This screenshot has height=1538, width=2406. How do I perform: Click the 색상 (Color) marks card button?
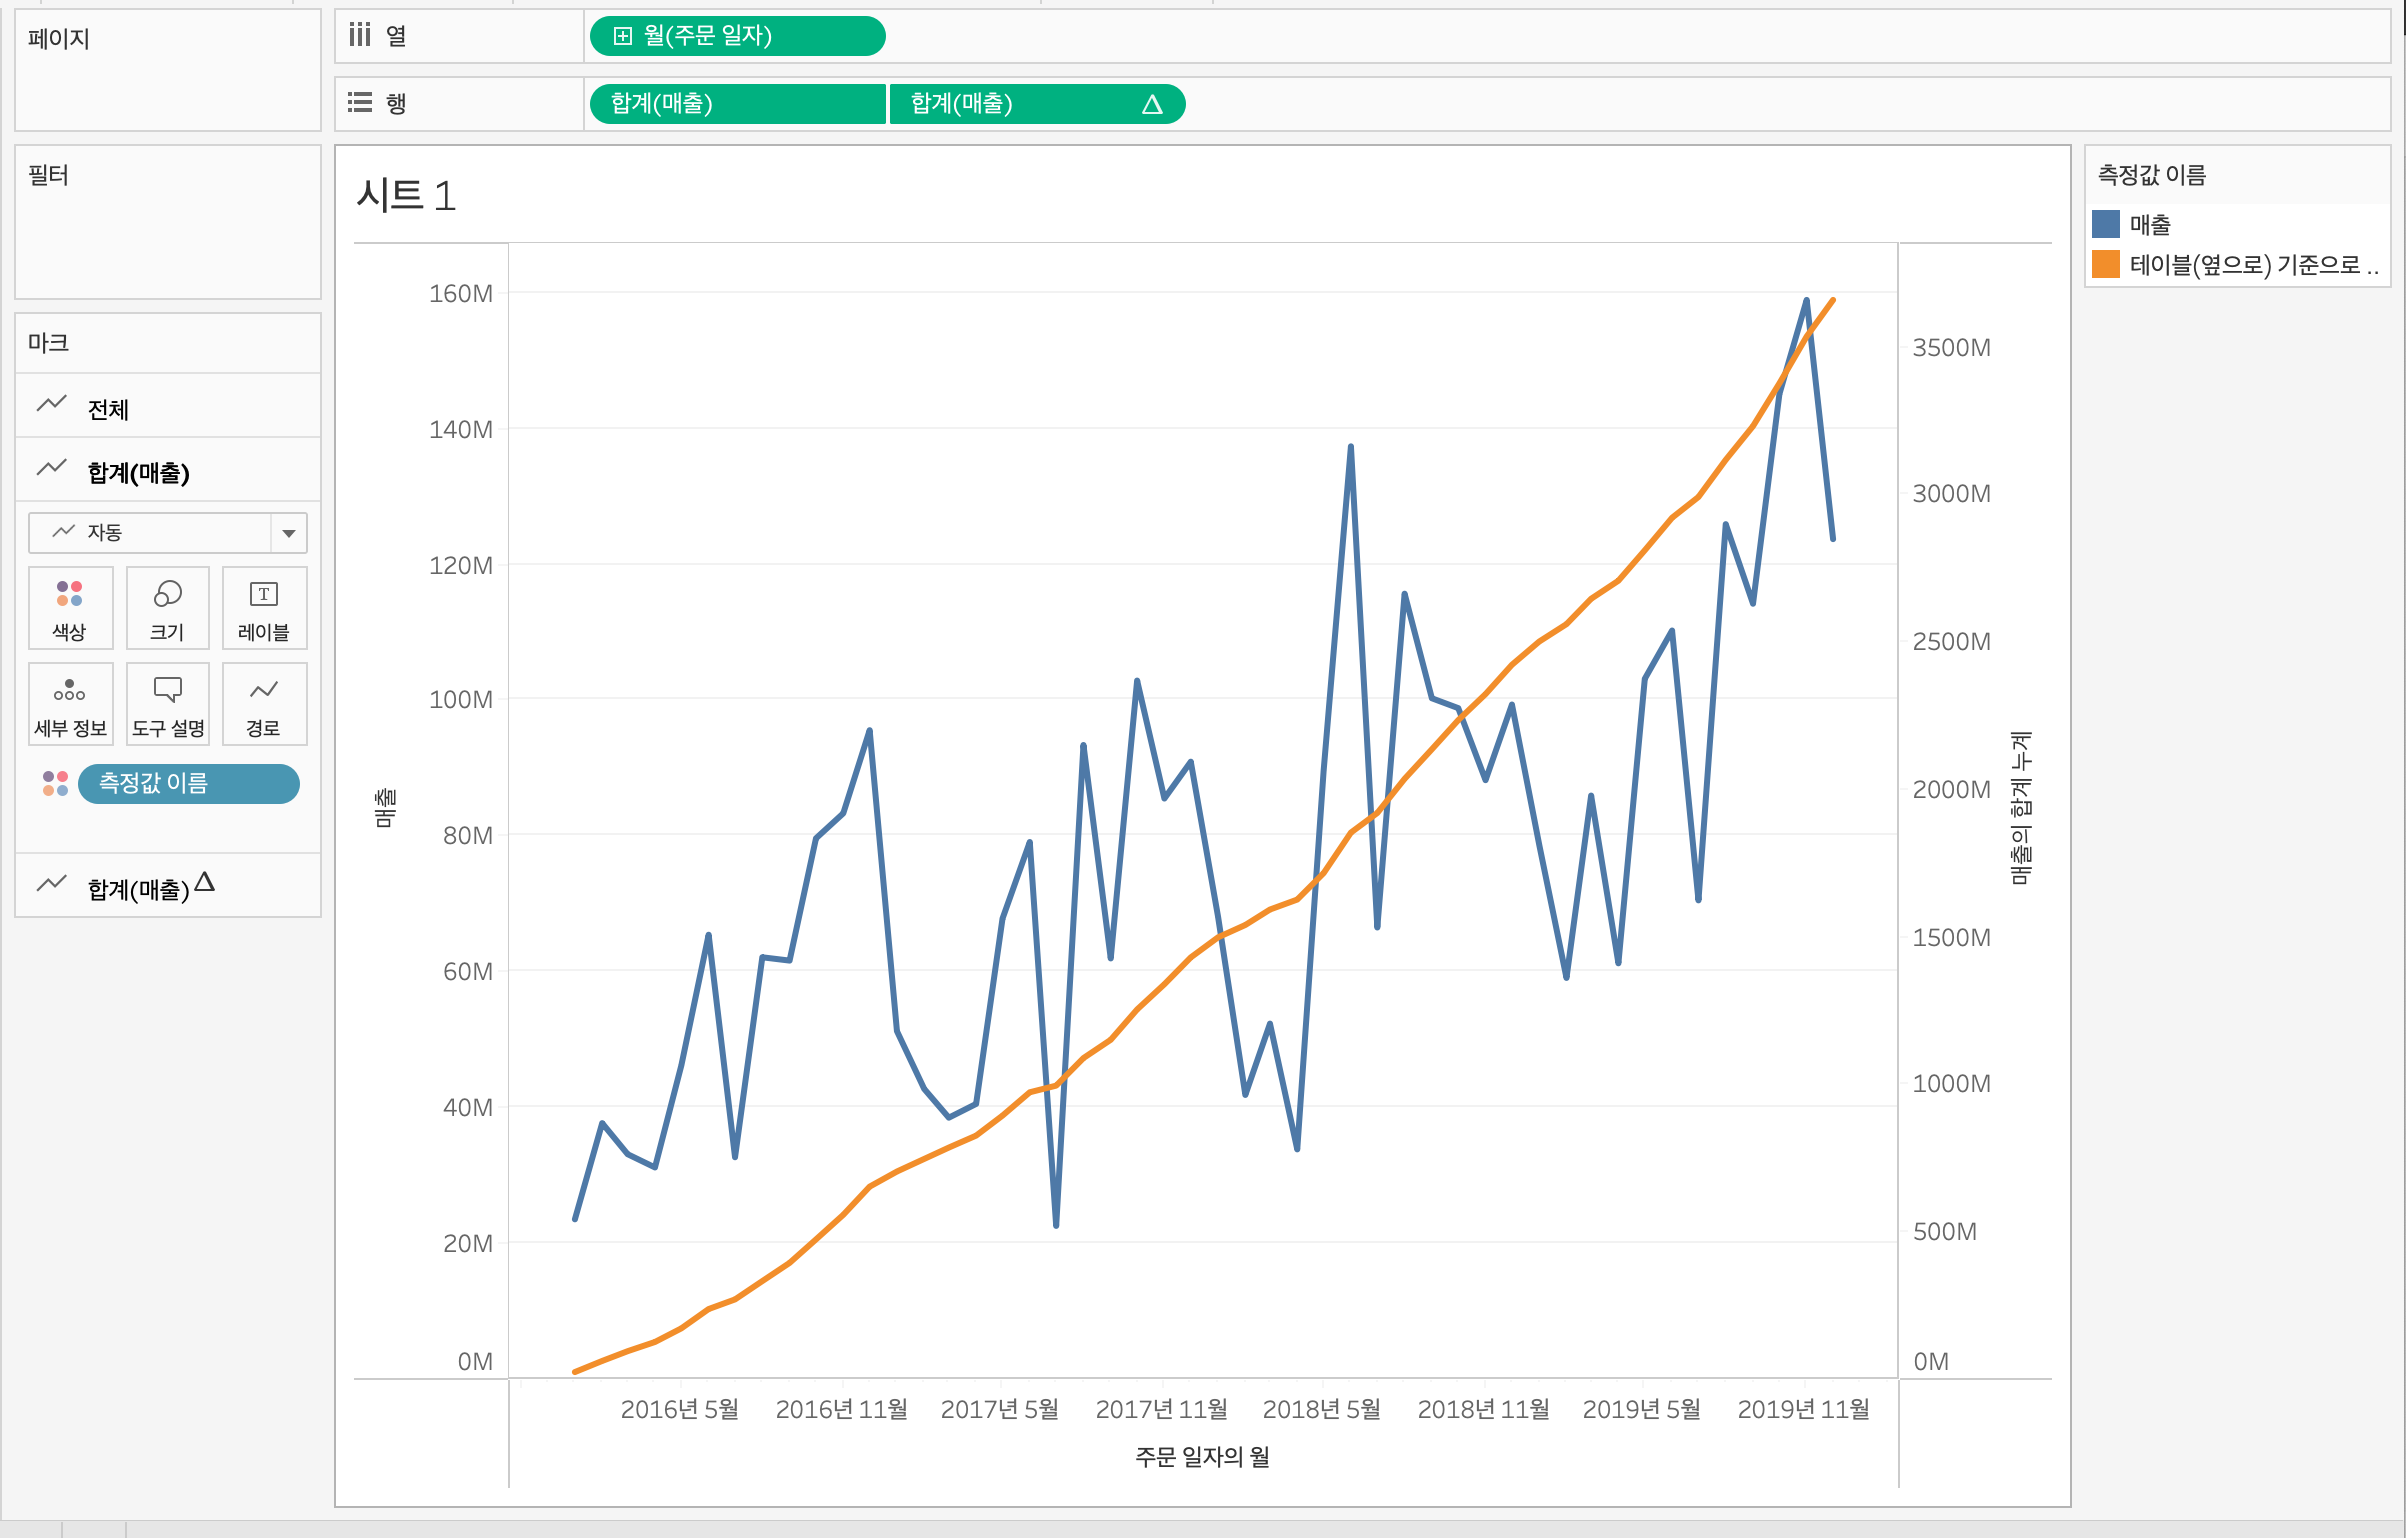(x=70, y=608)
